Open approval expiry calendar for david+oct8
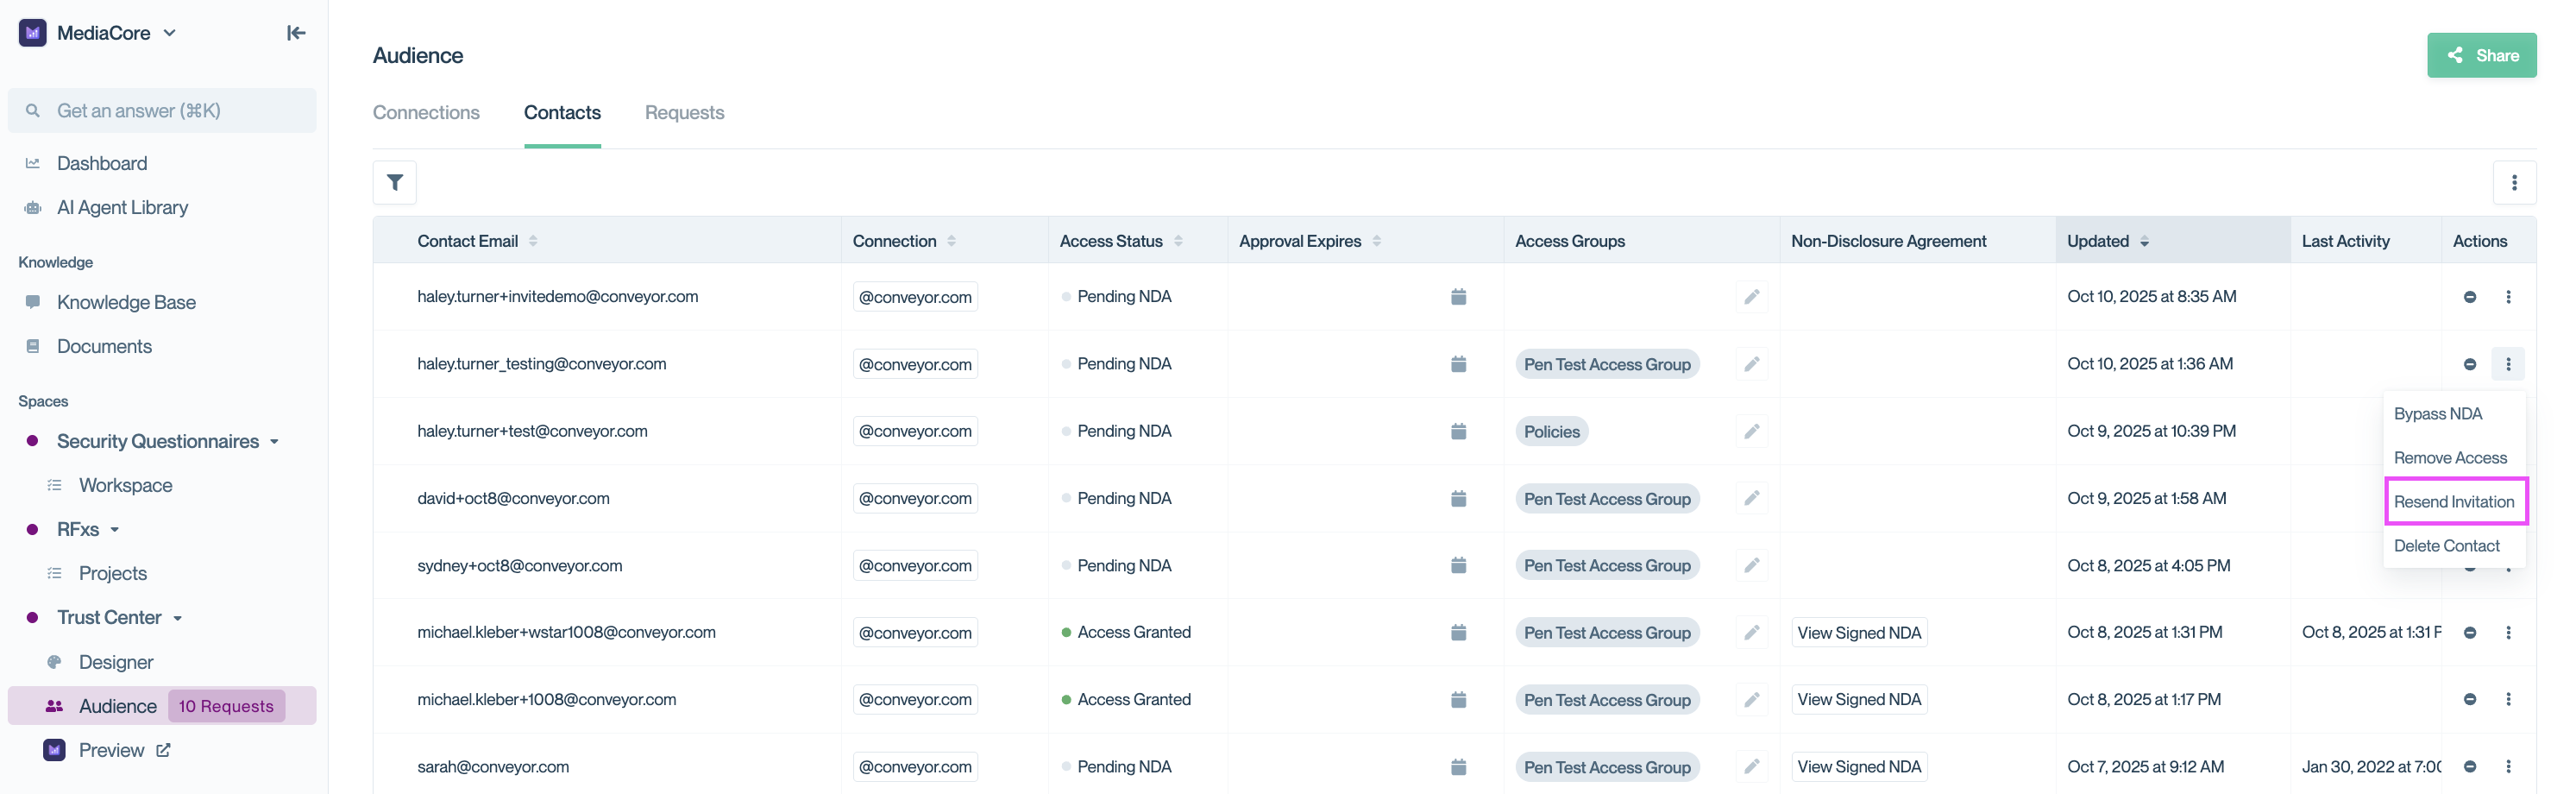This screenshot has height=794, width=2576. 1458,498
